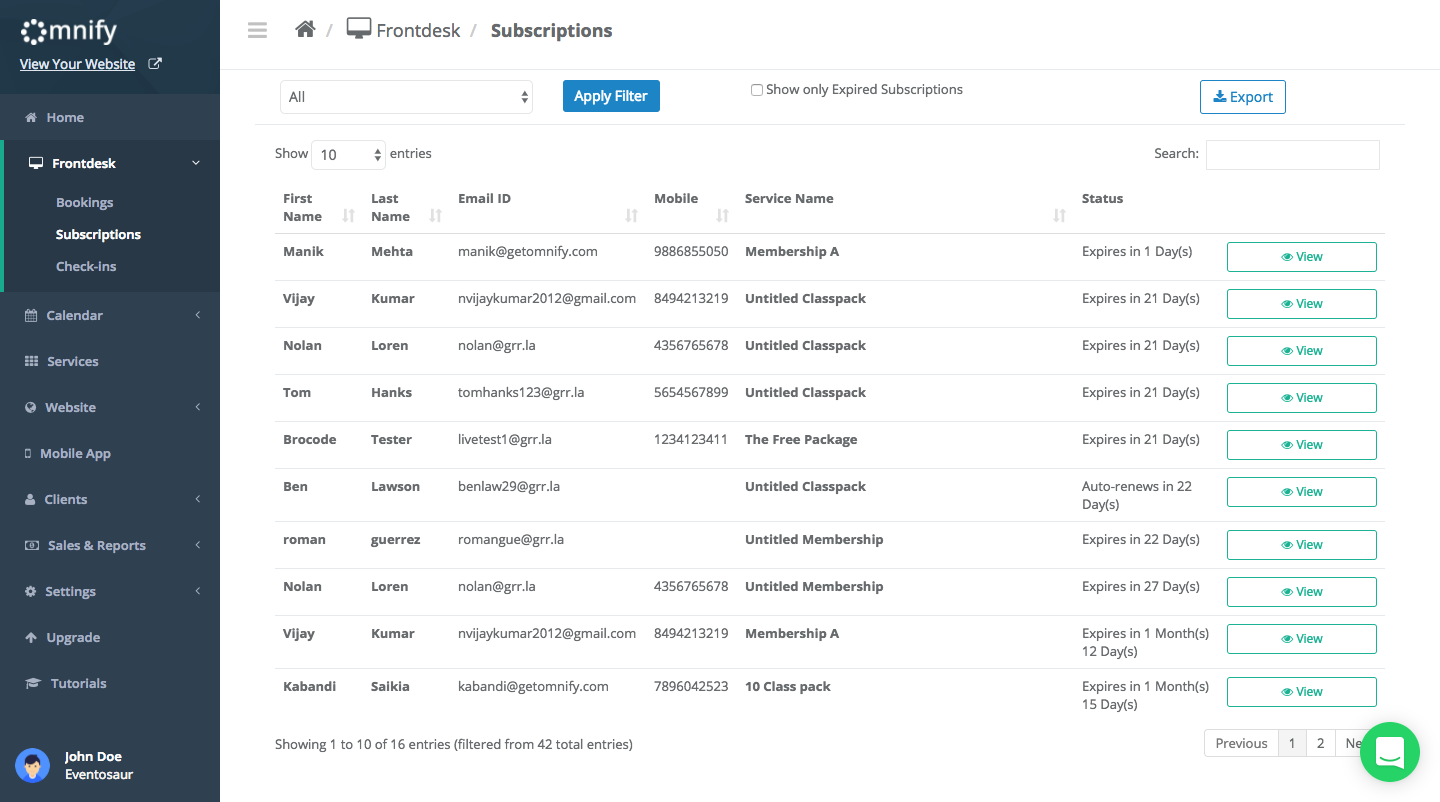Go to page 2 of results
This screenshot has height=802, width=1440.
[1320, 743]
